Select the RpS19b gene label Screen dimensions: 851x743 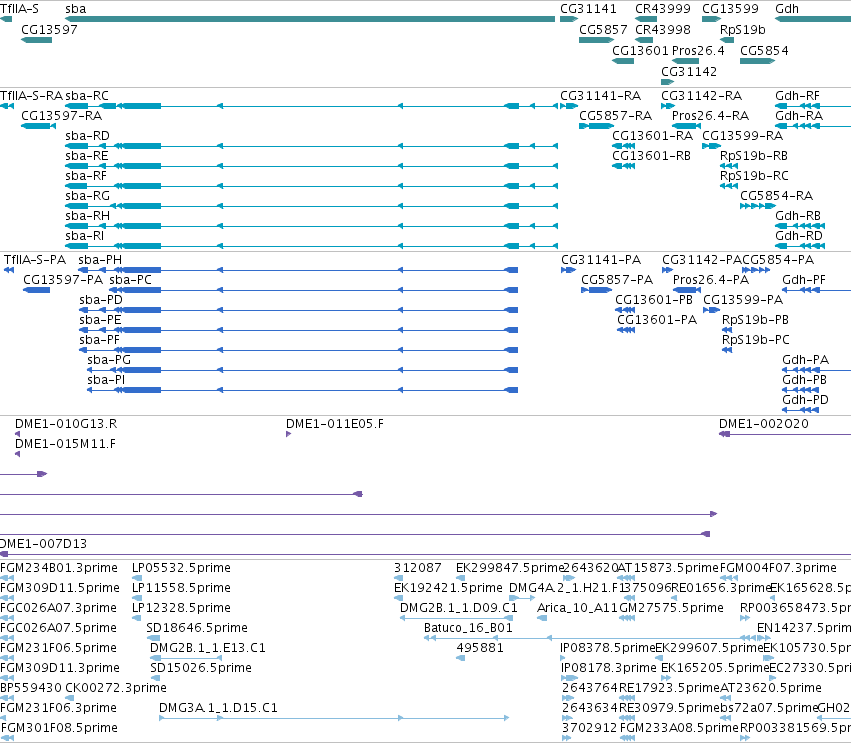(x=742, y=29)
